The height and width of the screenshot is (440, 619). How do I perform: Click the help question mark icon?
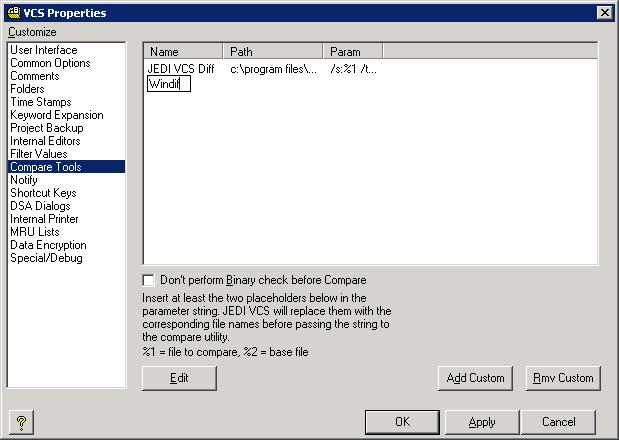point(21,422)
